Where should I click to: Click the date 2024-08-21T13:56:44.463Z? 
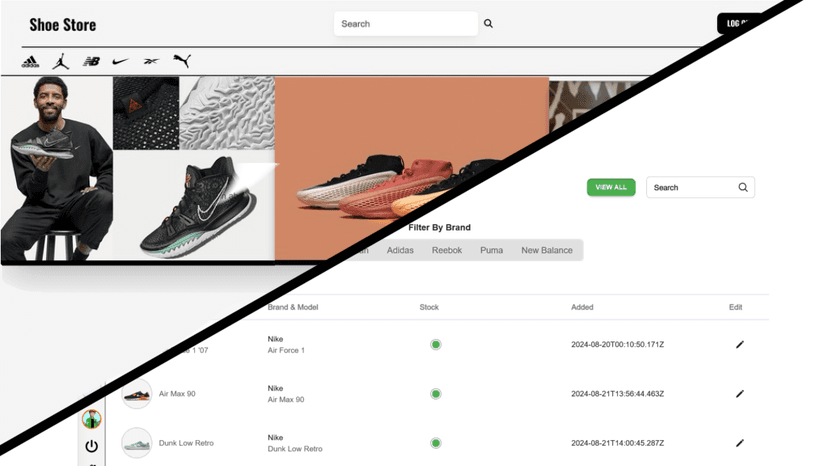click(617, 394)
